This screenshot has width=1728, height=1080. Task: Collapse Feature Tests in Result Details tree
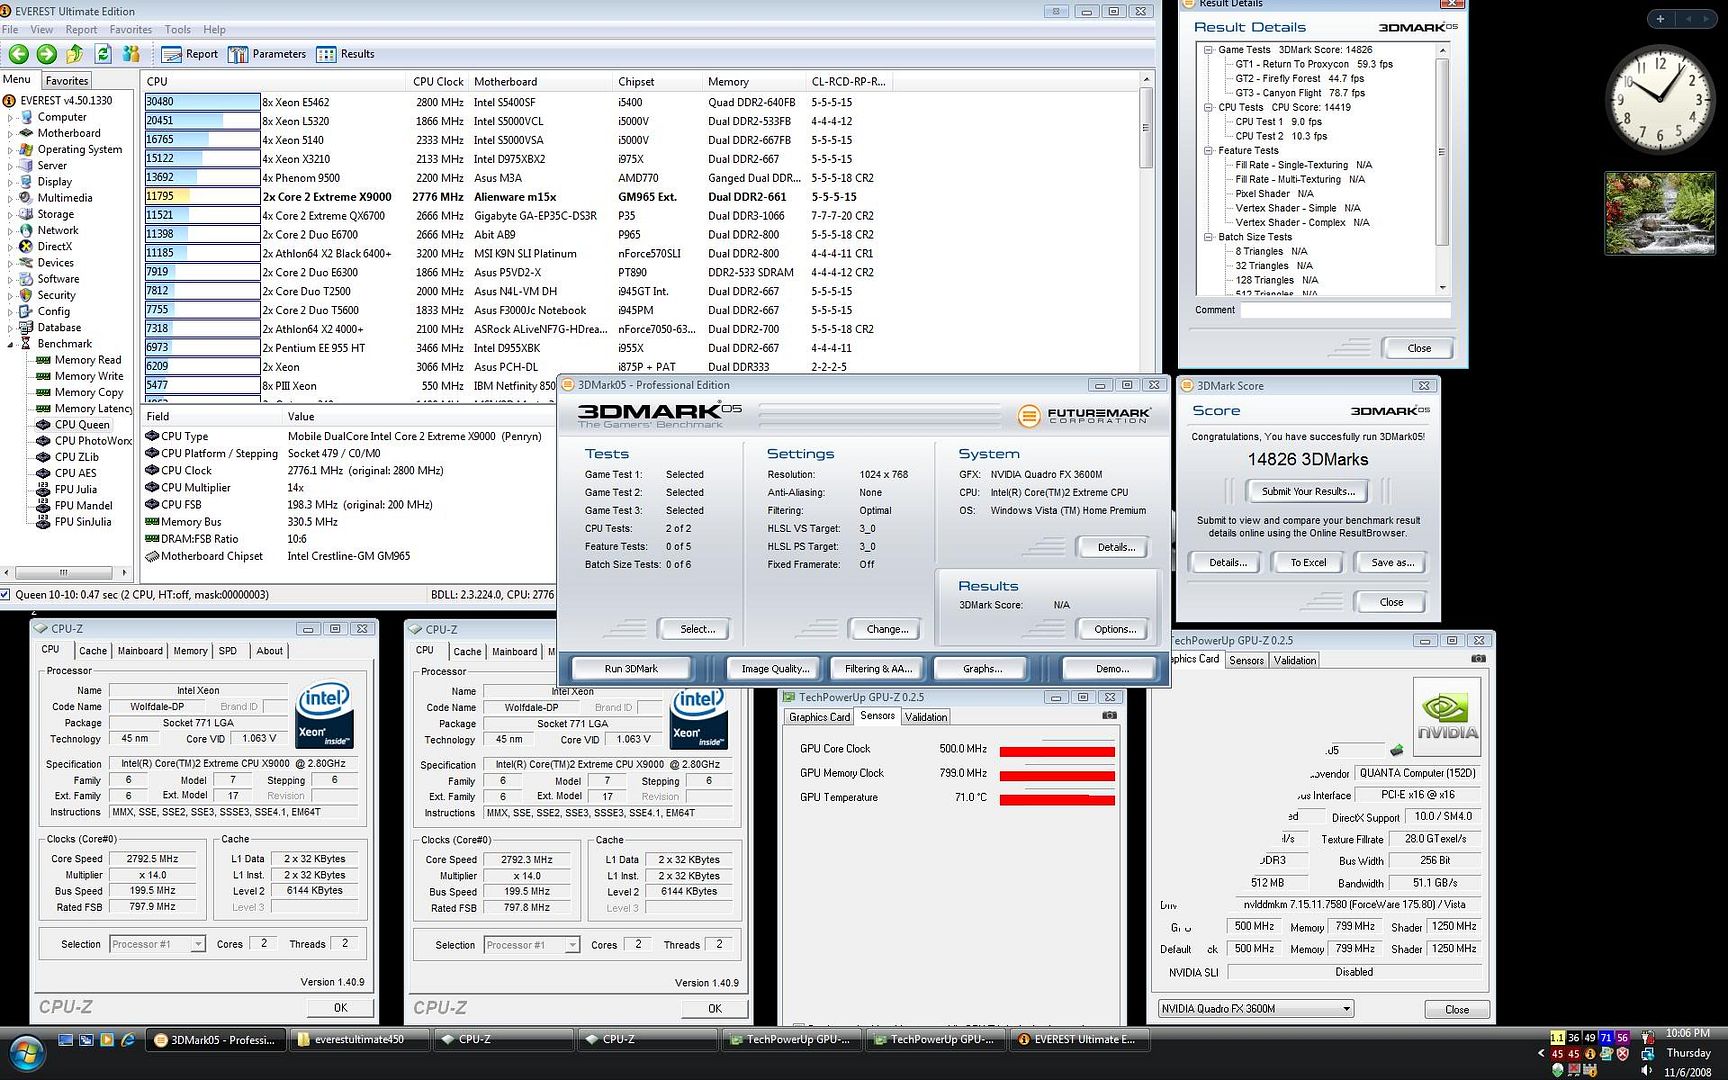(x=1208, y=150)
